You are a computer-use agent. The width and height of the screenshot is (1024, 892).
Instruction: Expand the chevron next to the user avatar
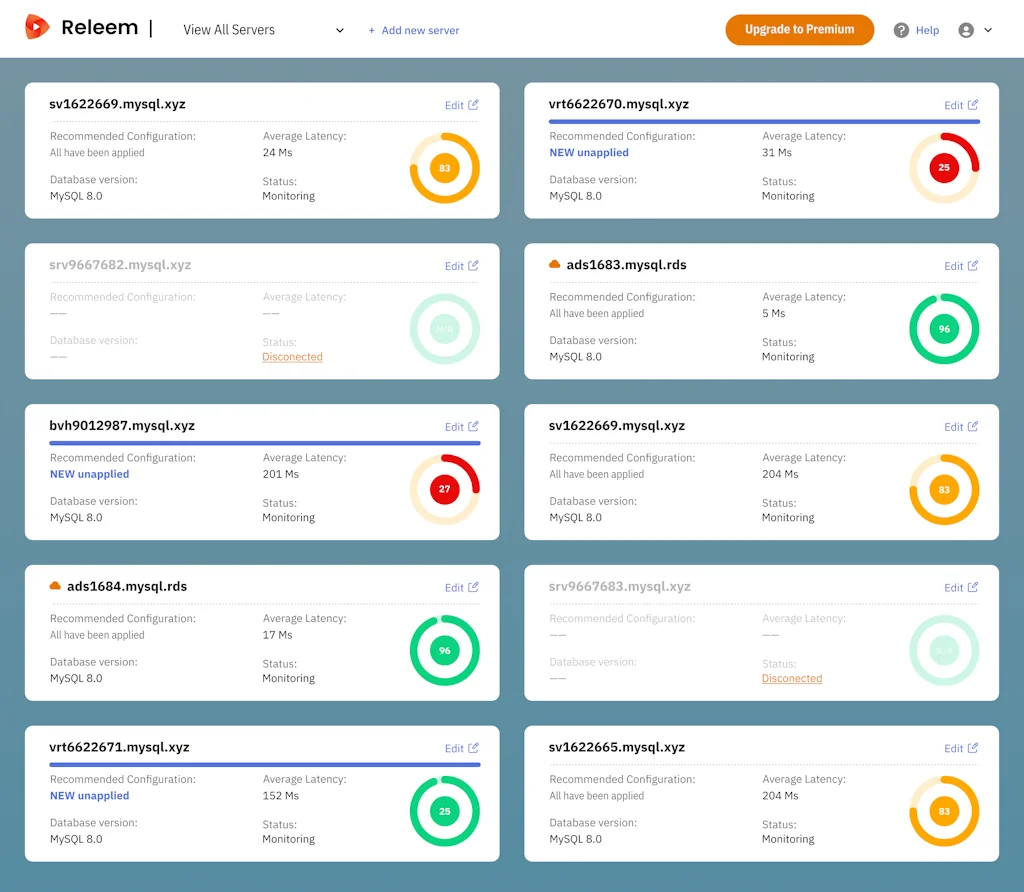(988, 30)
